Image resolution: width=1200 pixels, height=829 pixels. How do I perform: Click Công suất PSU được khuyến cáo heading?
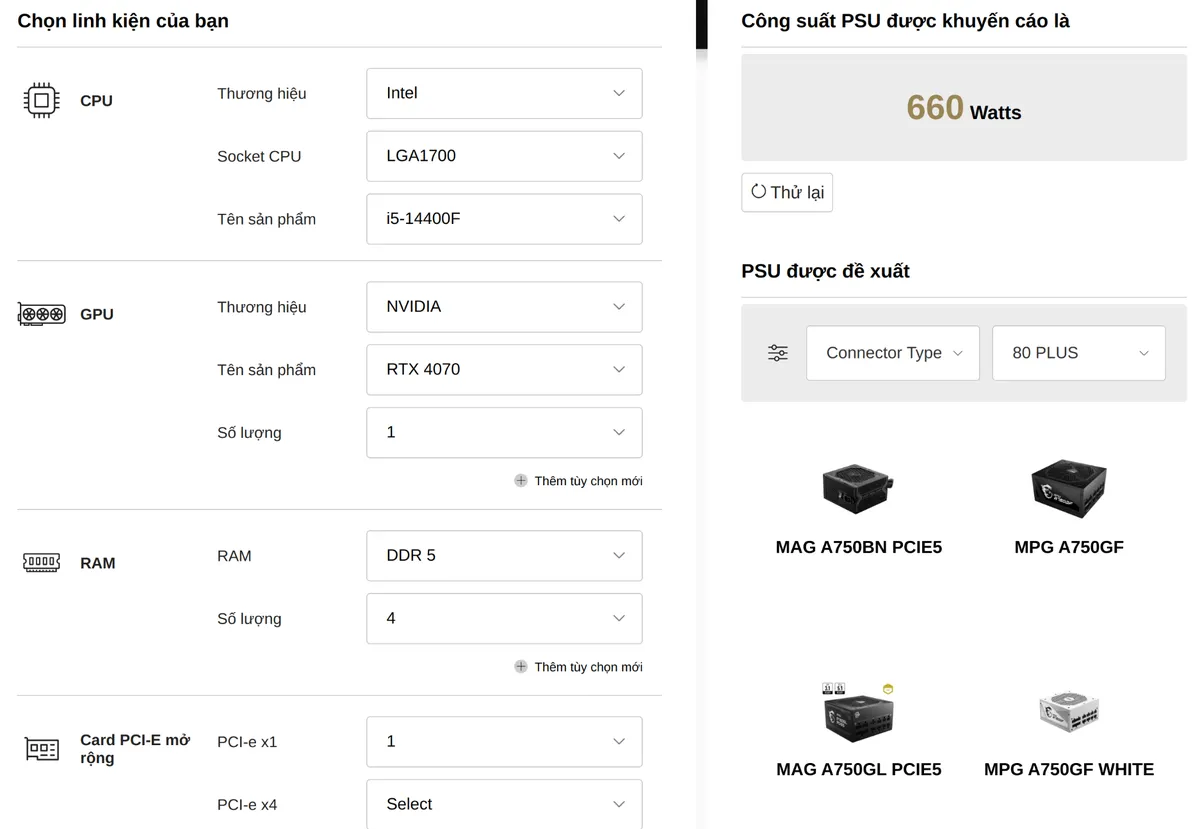point(905,21)
